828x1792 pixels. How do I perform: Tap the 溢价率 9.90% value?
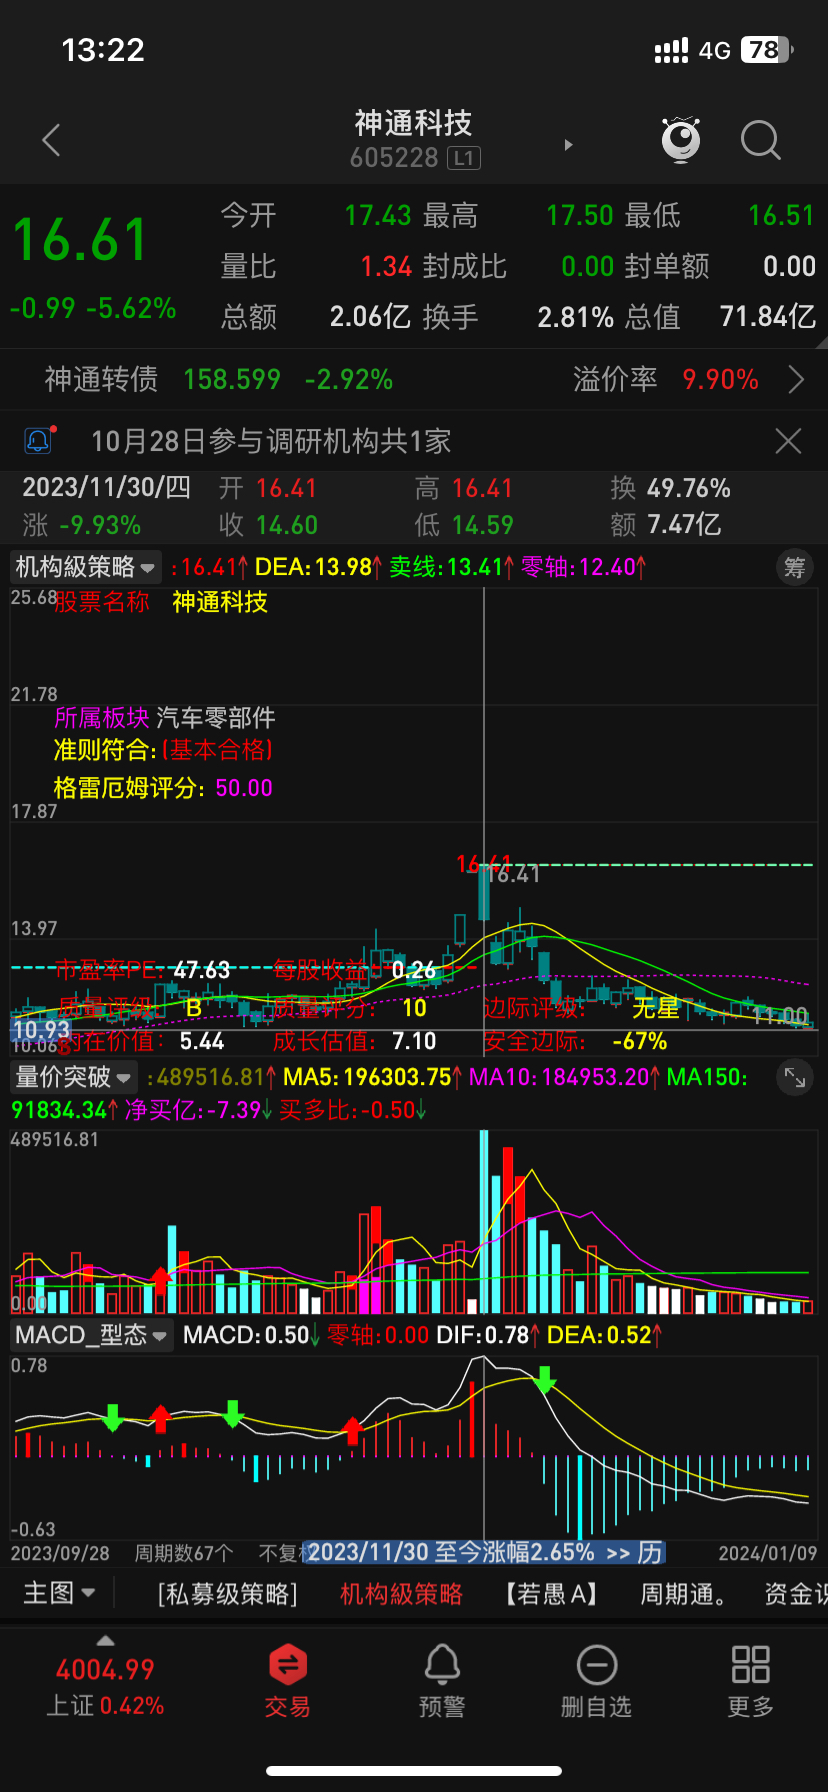click(720, 380)
